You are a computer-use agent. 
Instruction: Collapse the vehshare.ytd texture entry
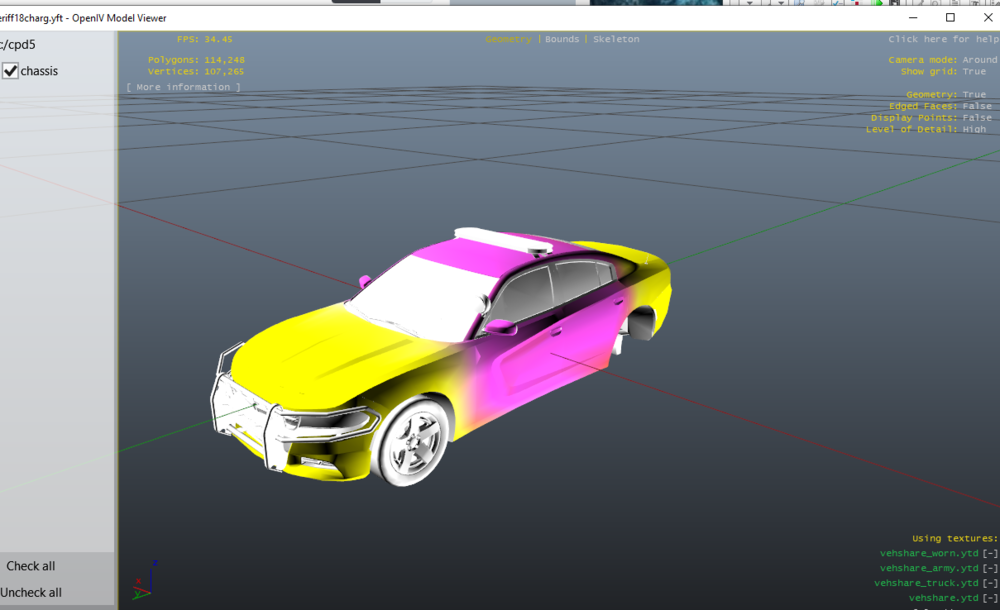point(989,597)
